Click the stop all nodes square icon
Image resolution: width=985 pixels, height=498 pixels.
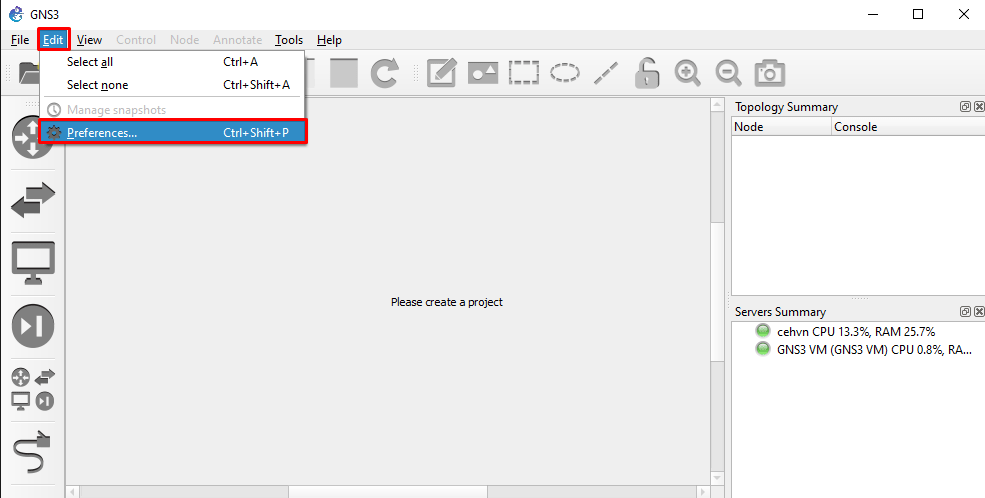tap(344, 73)
